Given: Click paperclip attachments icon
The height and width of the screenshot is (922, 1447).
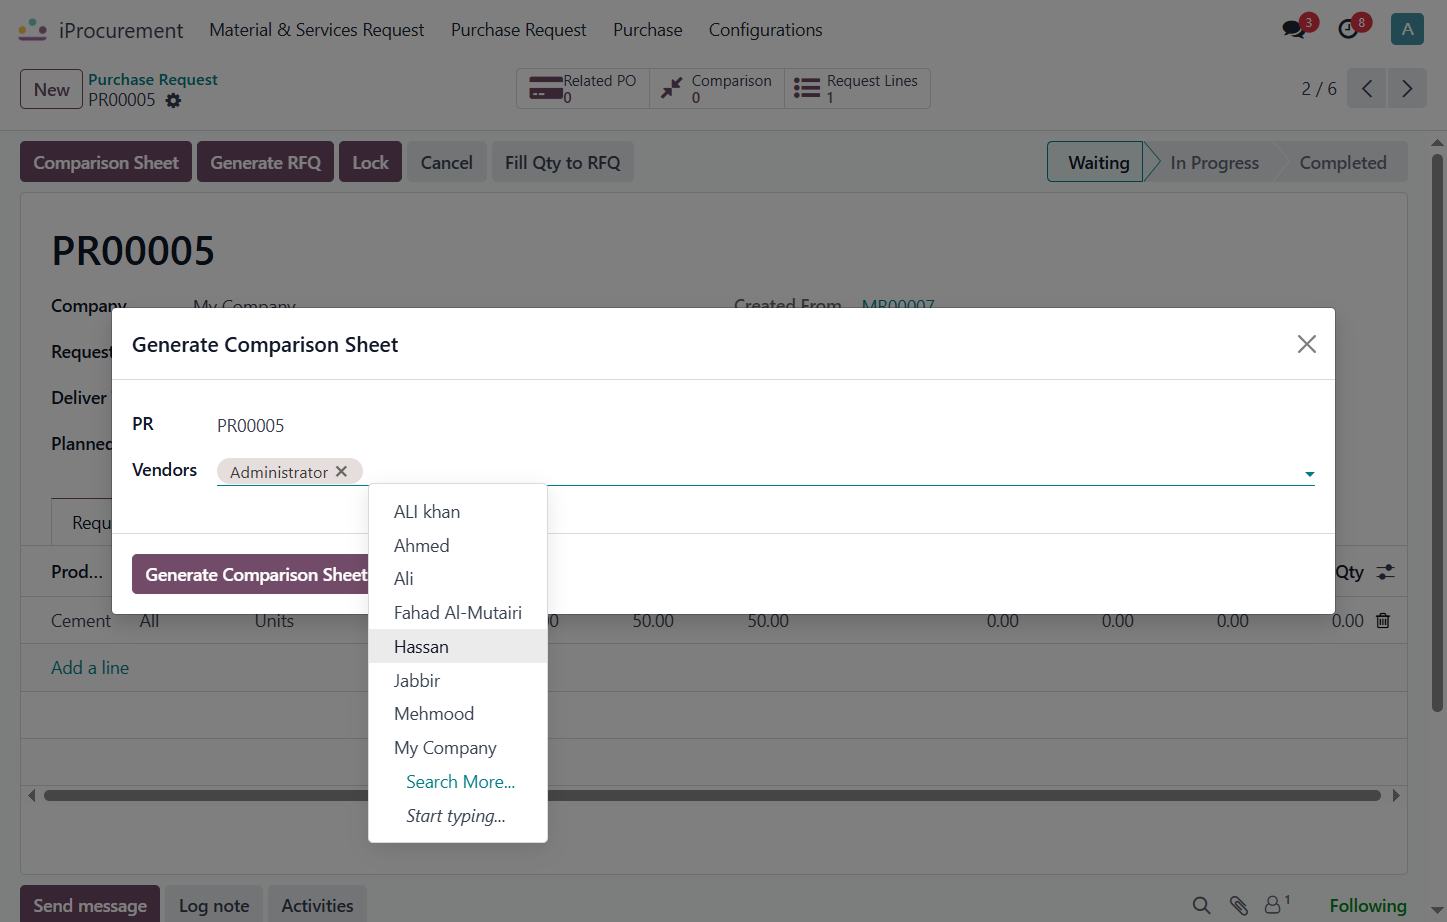Looking at the screenshot, I should coord(1239,906).
